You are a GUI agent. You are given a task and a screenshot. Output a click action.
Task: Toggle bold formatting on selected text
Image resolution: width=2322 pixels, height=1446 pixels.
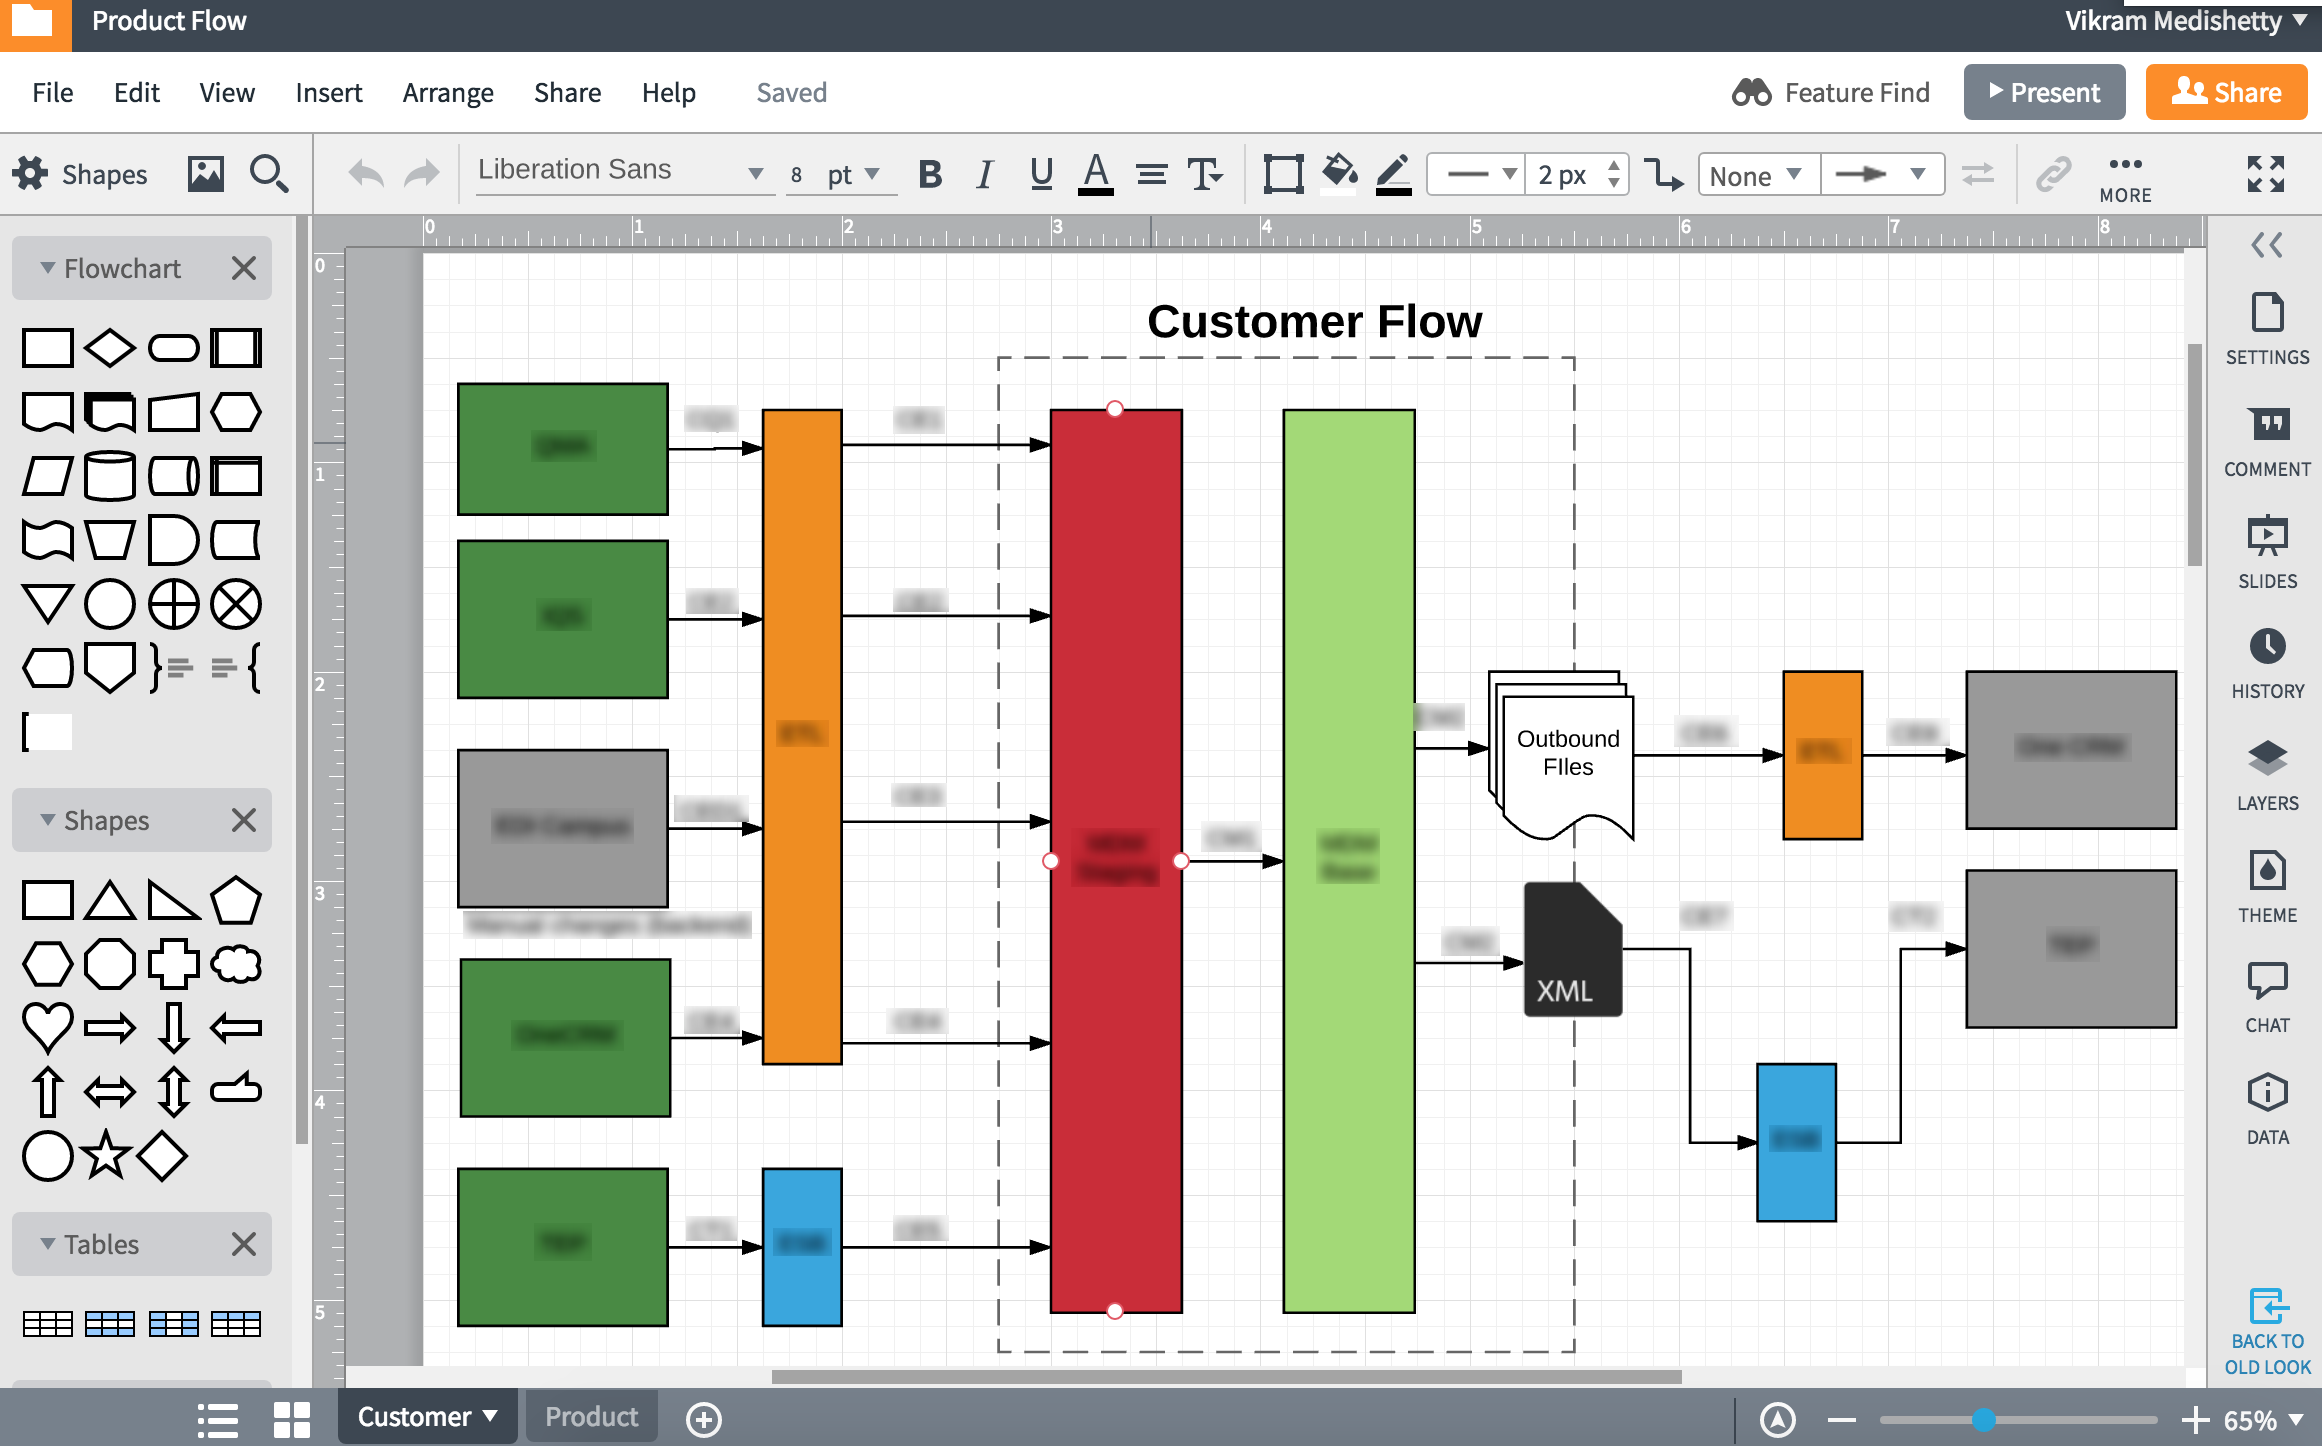point(929,173)
